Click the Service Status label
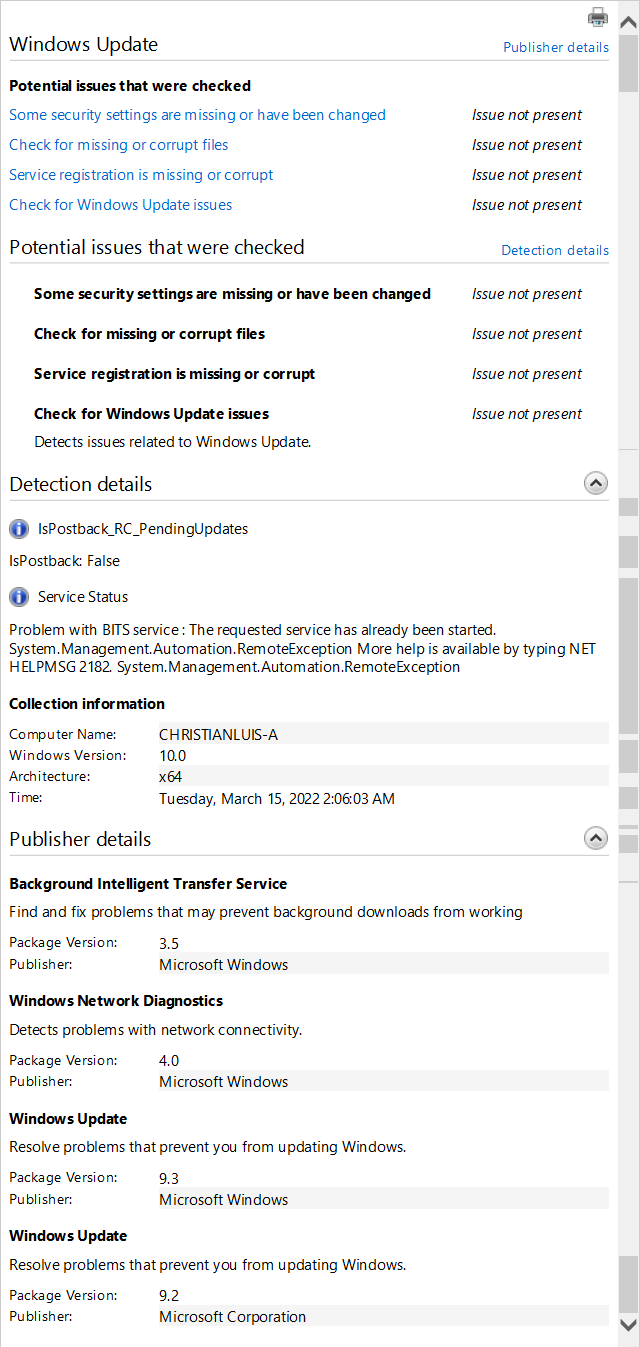 pyautogui.click(x=83, y=597)
